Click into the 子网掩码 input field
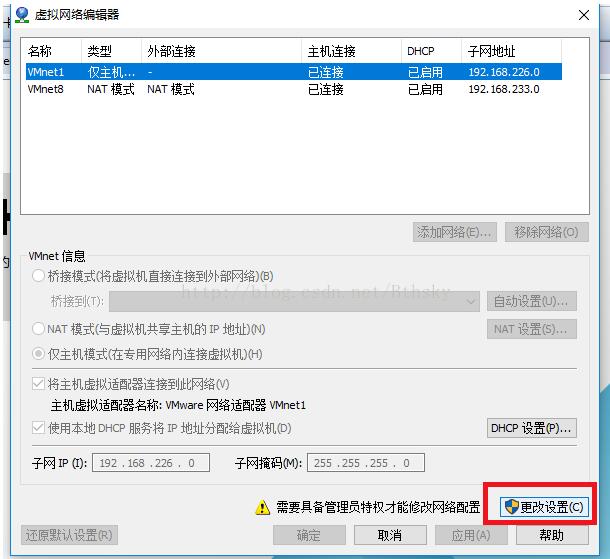This screenshot has height=559, width=610. pyautogui.click(x=366, y=463)
